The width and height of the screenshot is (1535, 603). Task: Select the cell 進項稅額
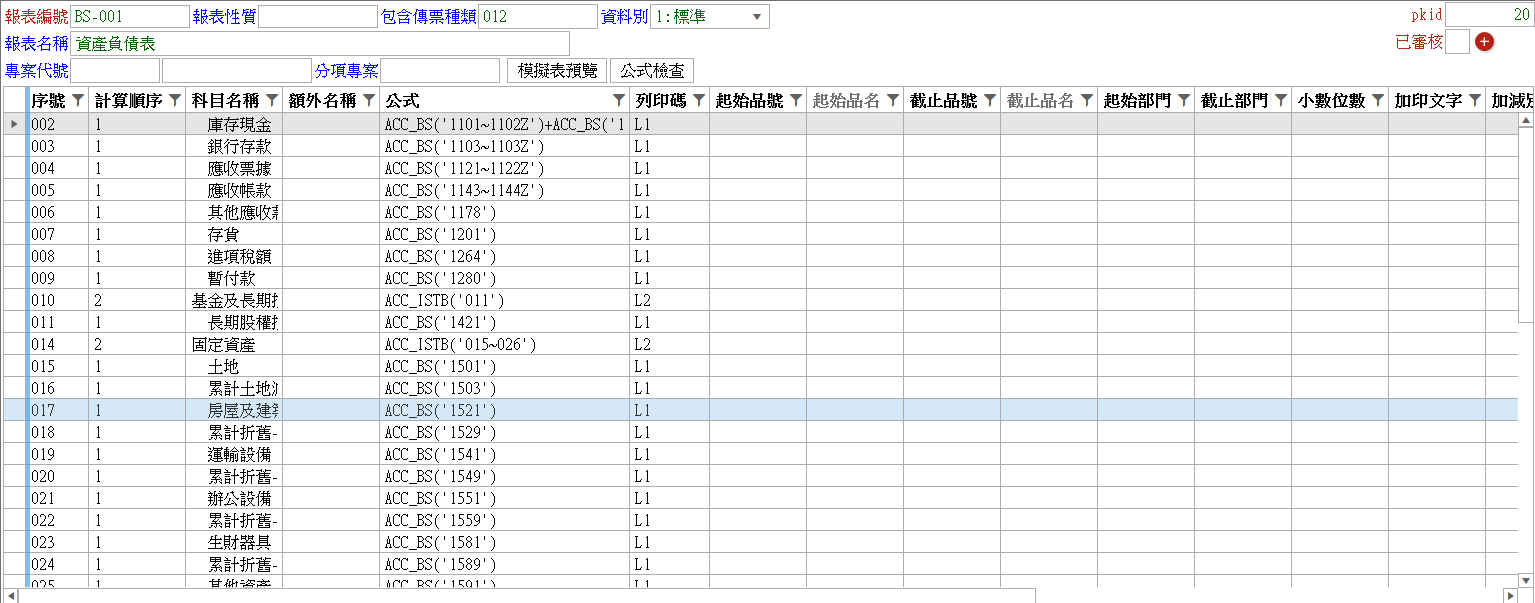235,256
